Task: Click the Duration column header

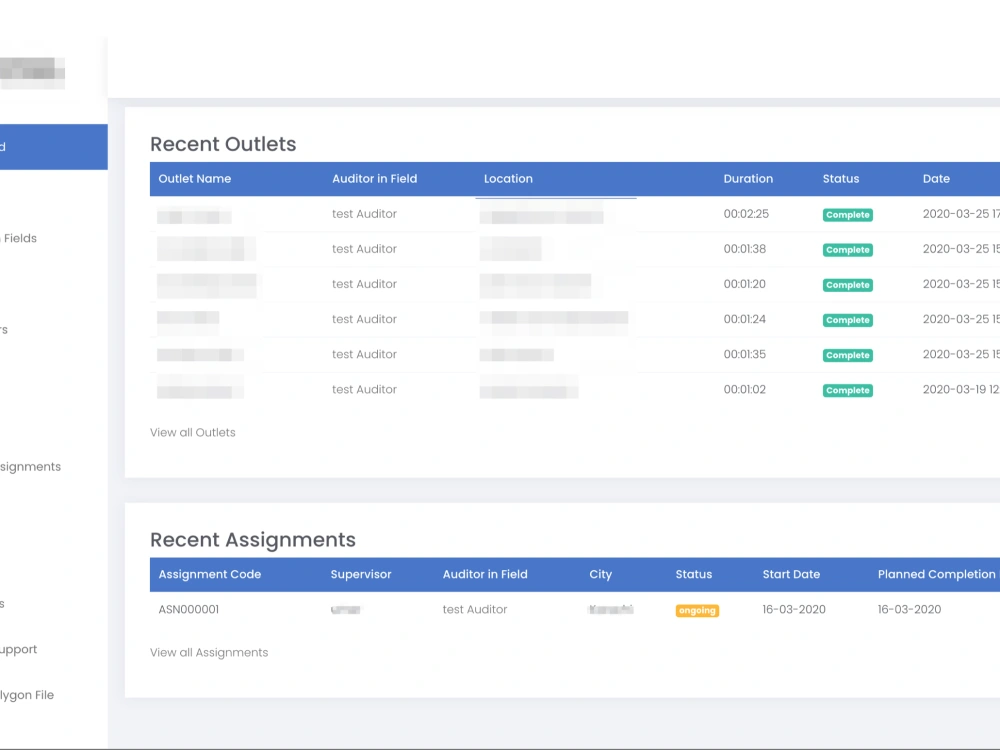Action: coord(748,179)
